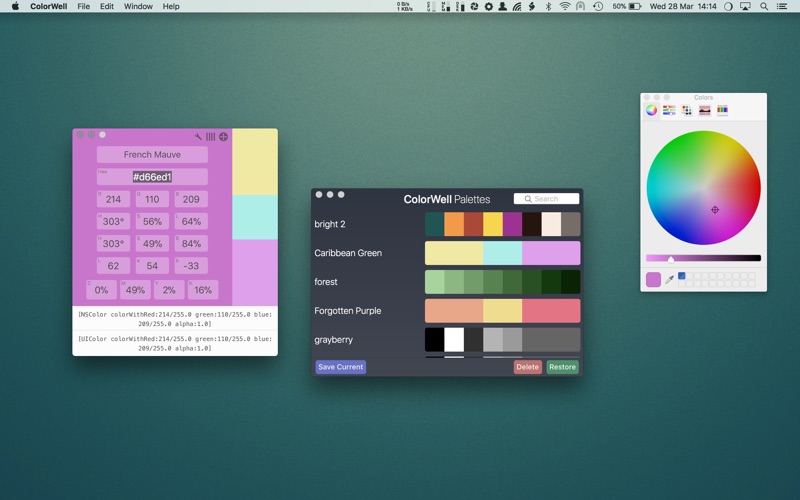
Task: Click the NSColor code snippet
Action: click(175, 319)
